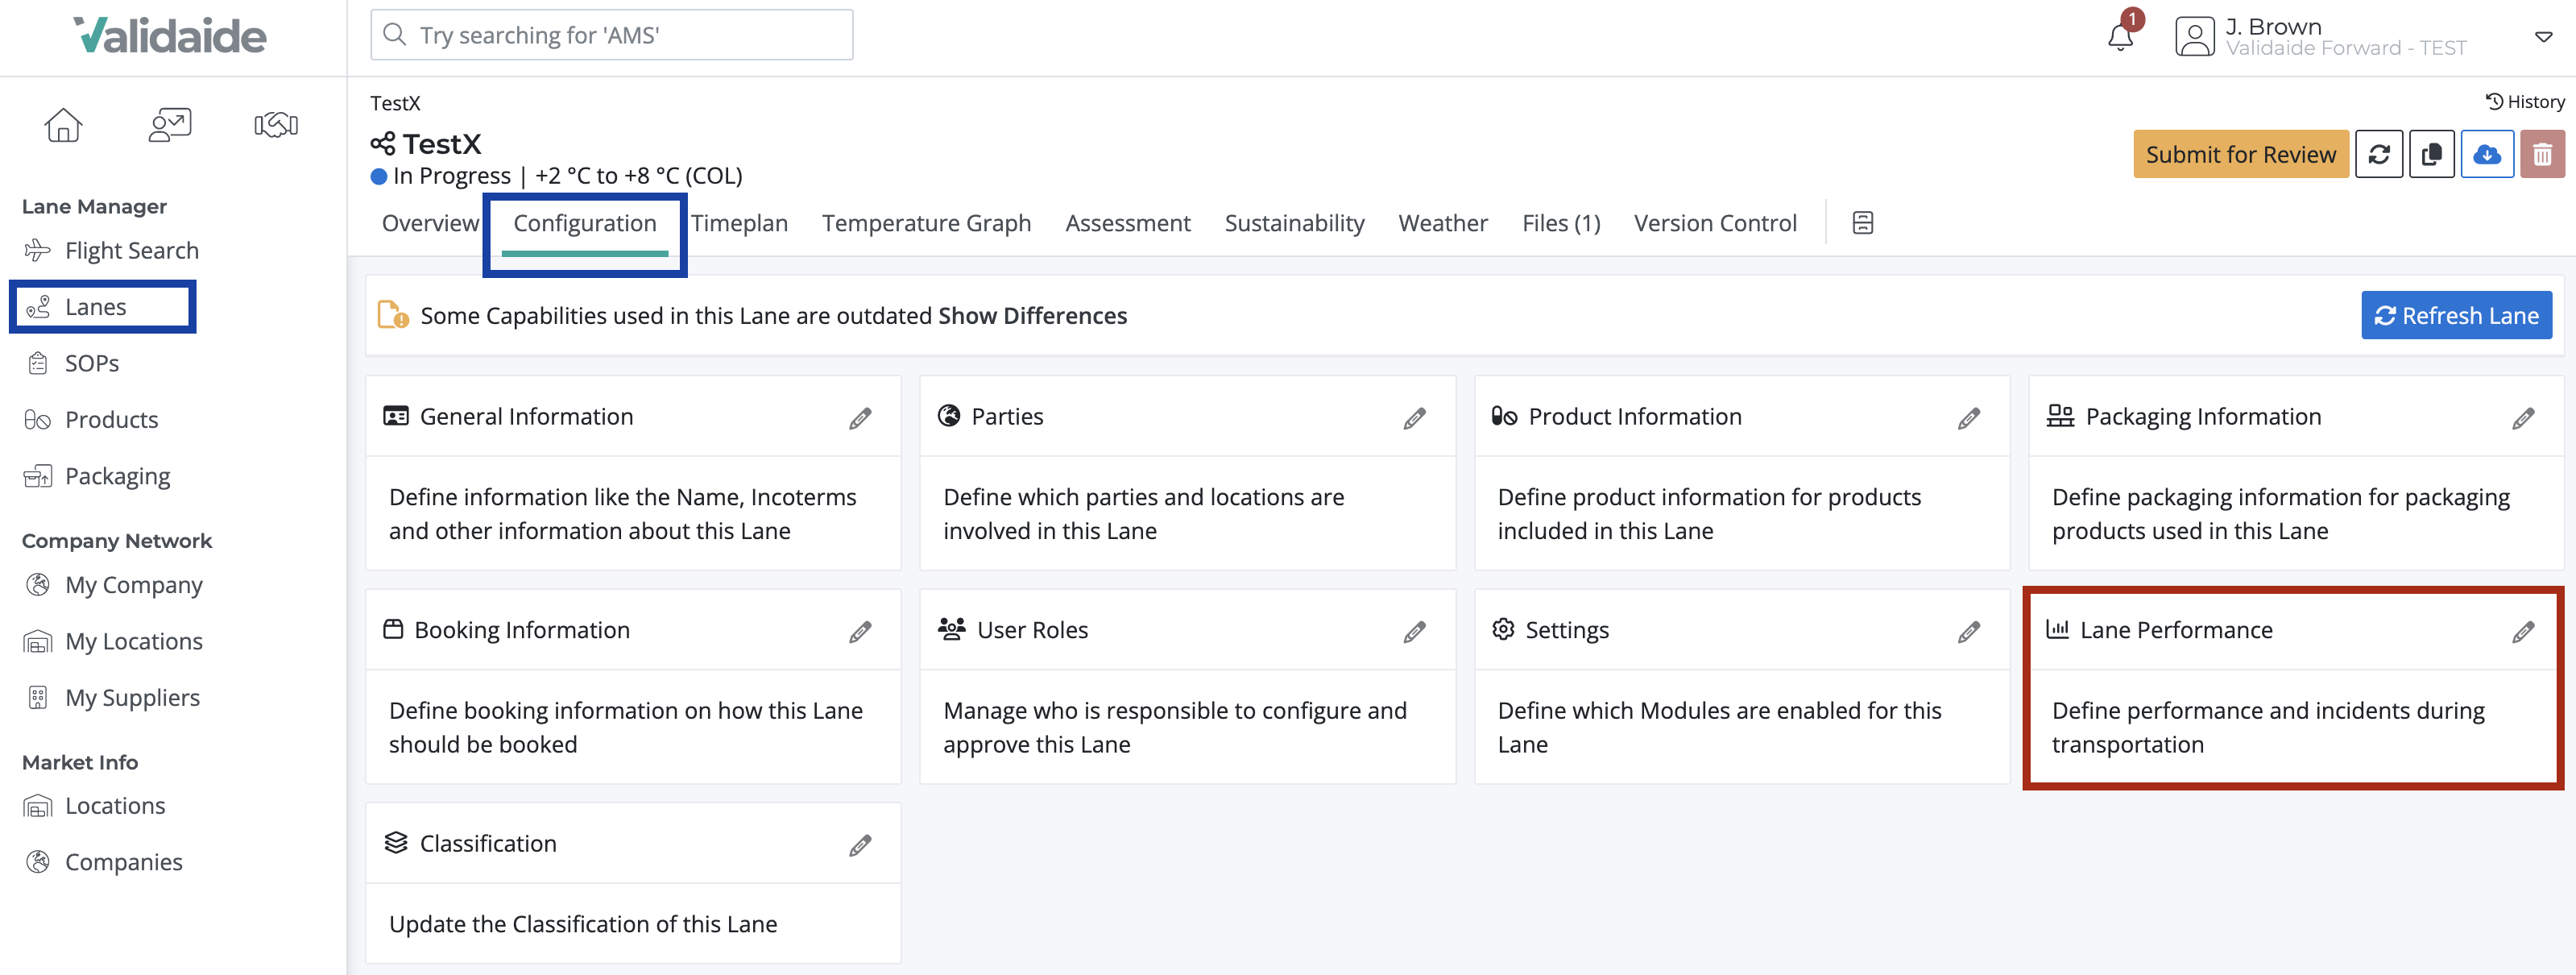This screenshot has height=975, width=2576.
Task: Edit Packaging Information with pencil icon
Action: coord(2523,418)
